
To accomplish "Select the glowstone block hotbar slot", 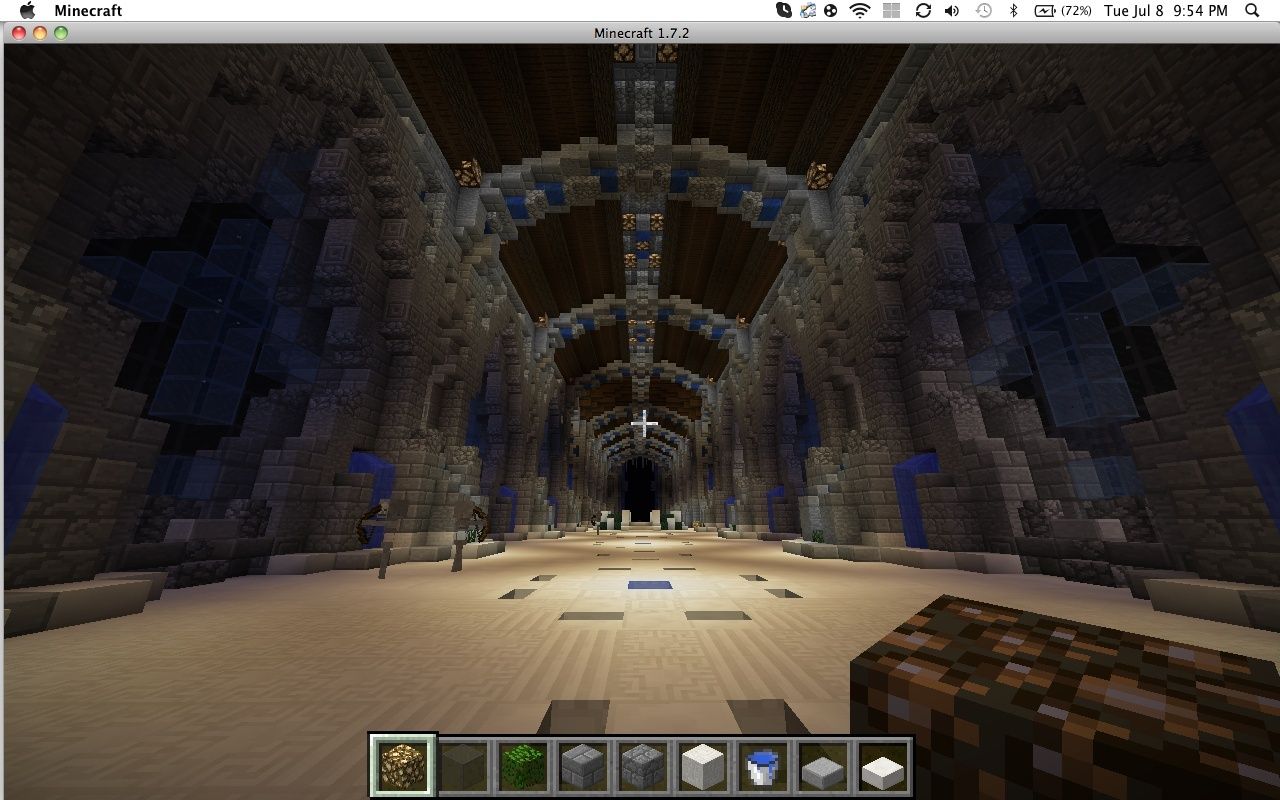I will pyautogui.click(x=402, y=766).
